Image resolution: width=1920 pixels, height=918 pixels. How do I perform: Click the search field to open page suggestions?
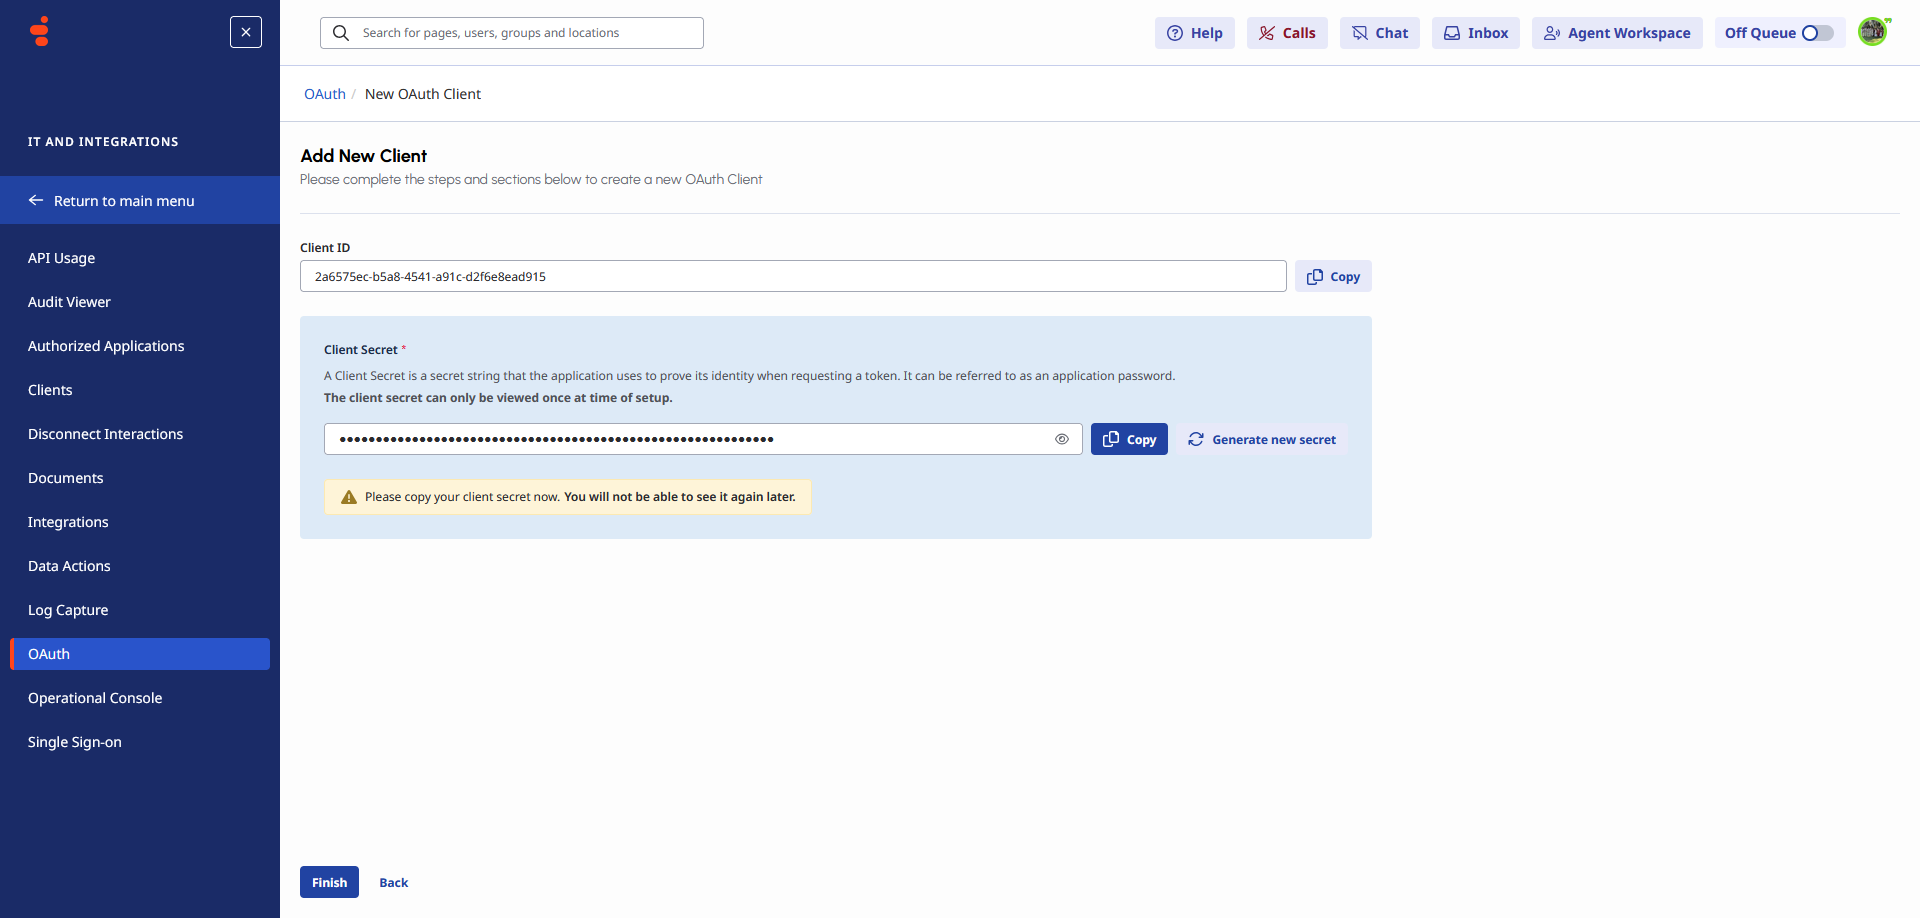[x=511, y=32]
